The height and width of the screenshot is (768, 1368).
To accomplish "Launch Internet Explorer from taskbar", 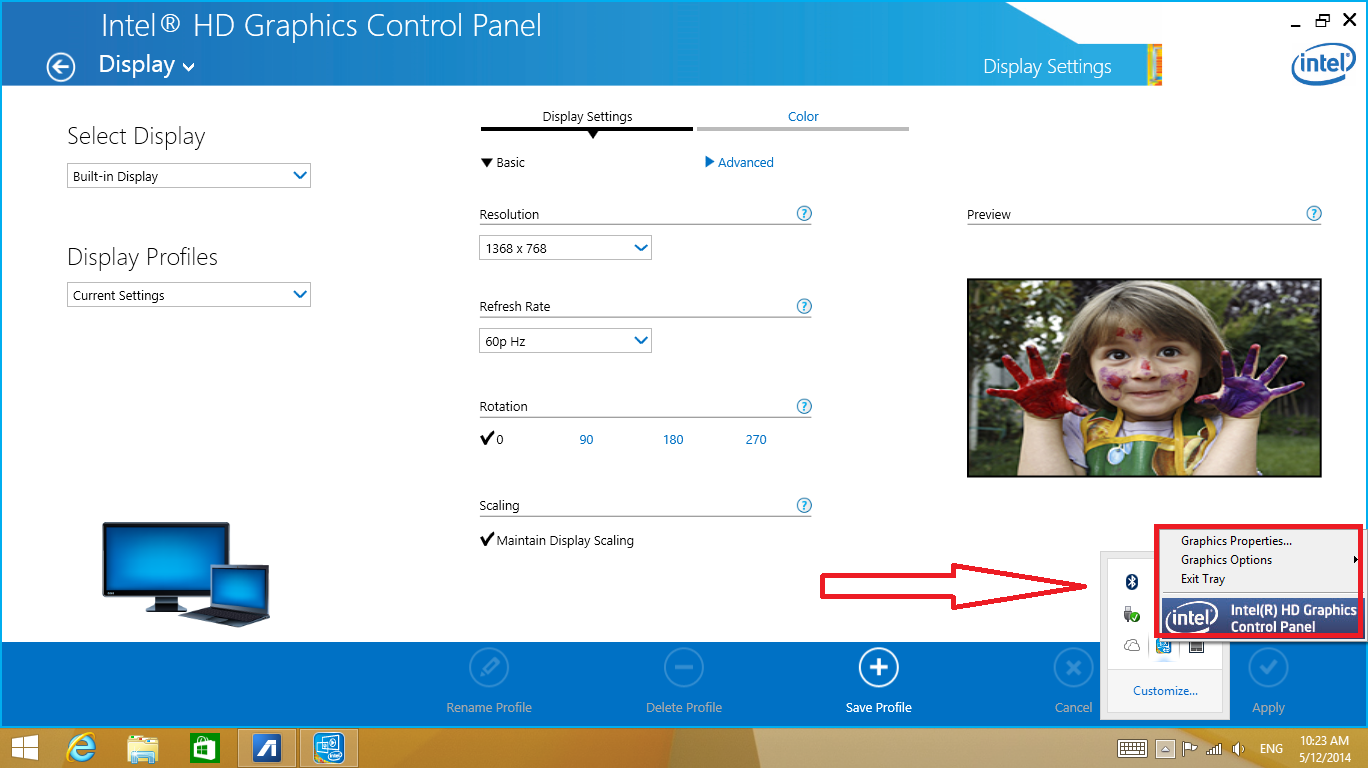I will tap(81, 747).
